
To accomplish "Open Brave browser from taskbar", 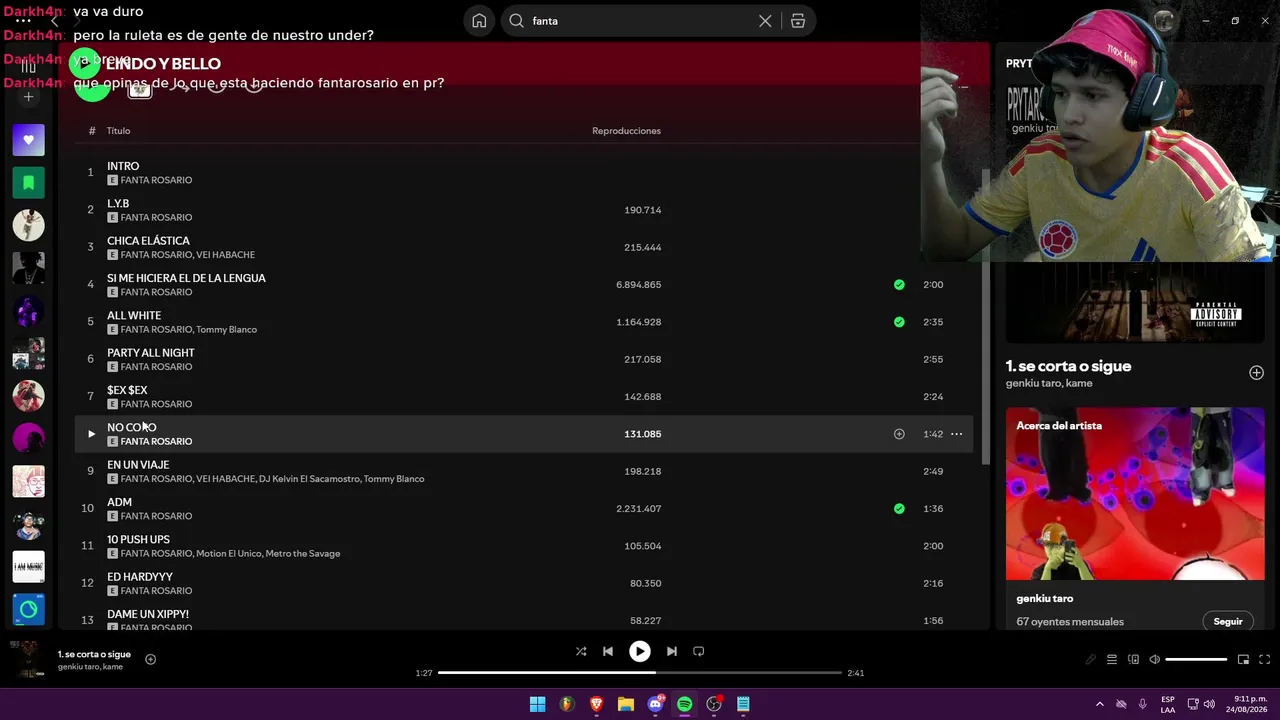I will pos(596,705).
